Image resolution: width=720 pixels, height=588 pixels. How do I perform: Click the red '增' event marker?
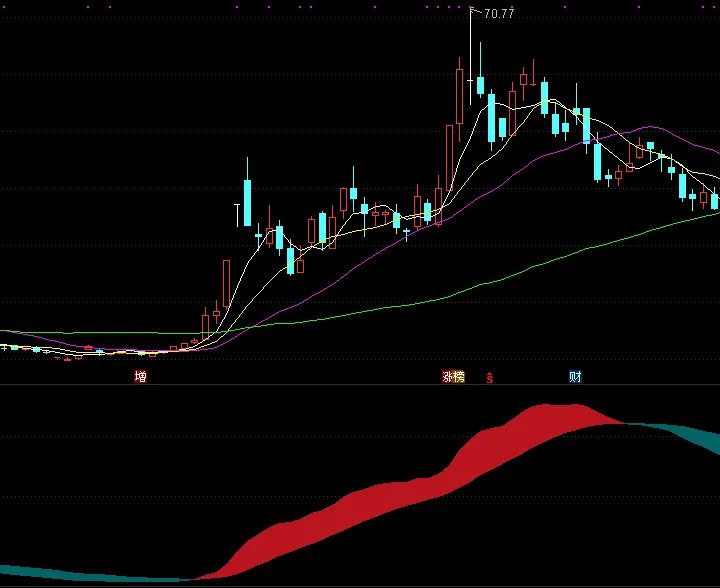click(141, 377)
